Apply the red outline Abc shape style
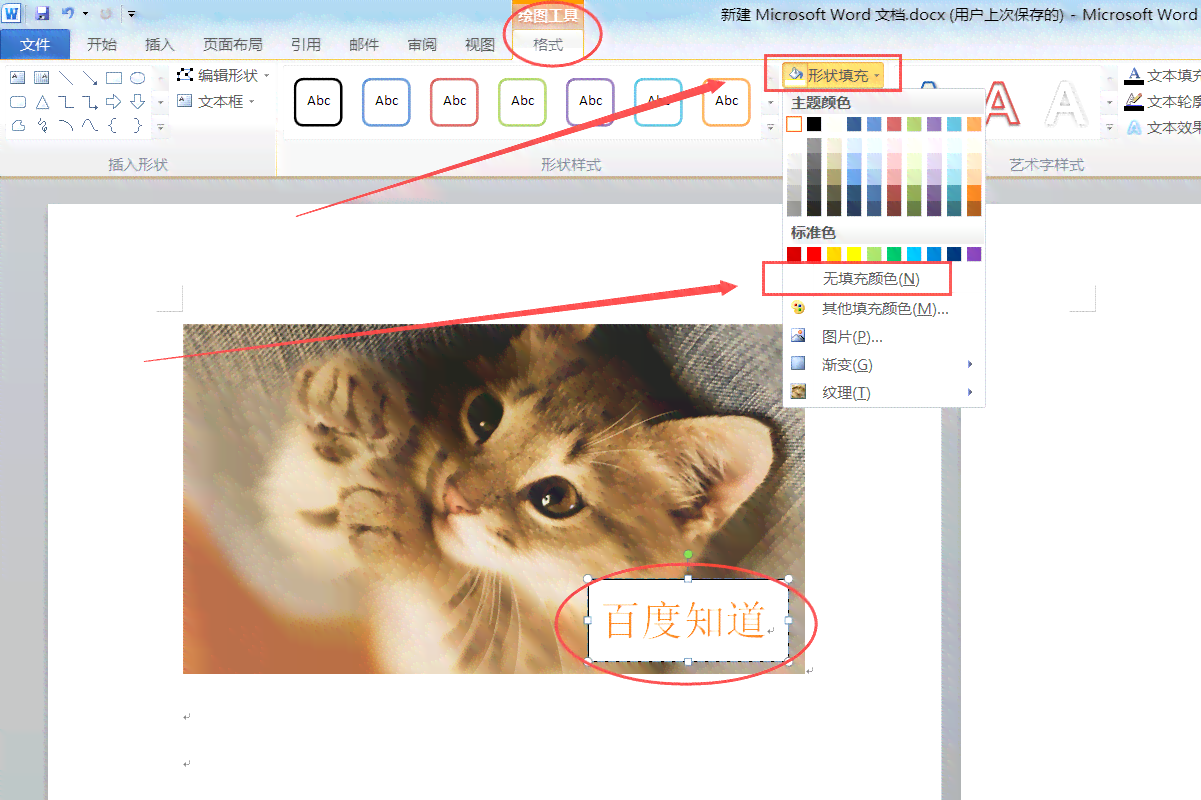1201x800 pixels. pos(454,102)
